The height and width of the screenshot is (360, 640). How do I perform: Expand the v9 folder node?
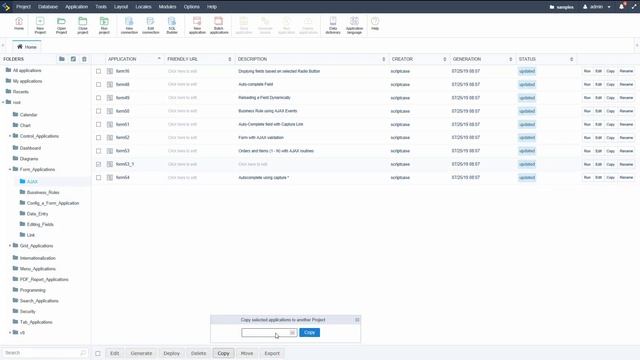tap(10, 332)
